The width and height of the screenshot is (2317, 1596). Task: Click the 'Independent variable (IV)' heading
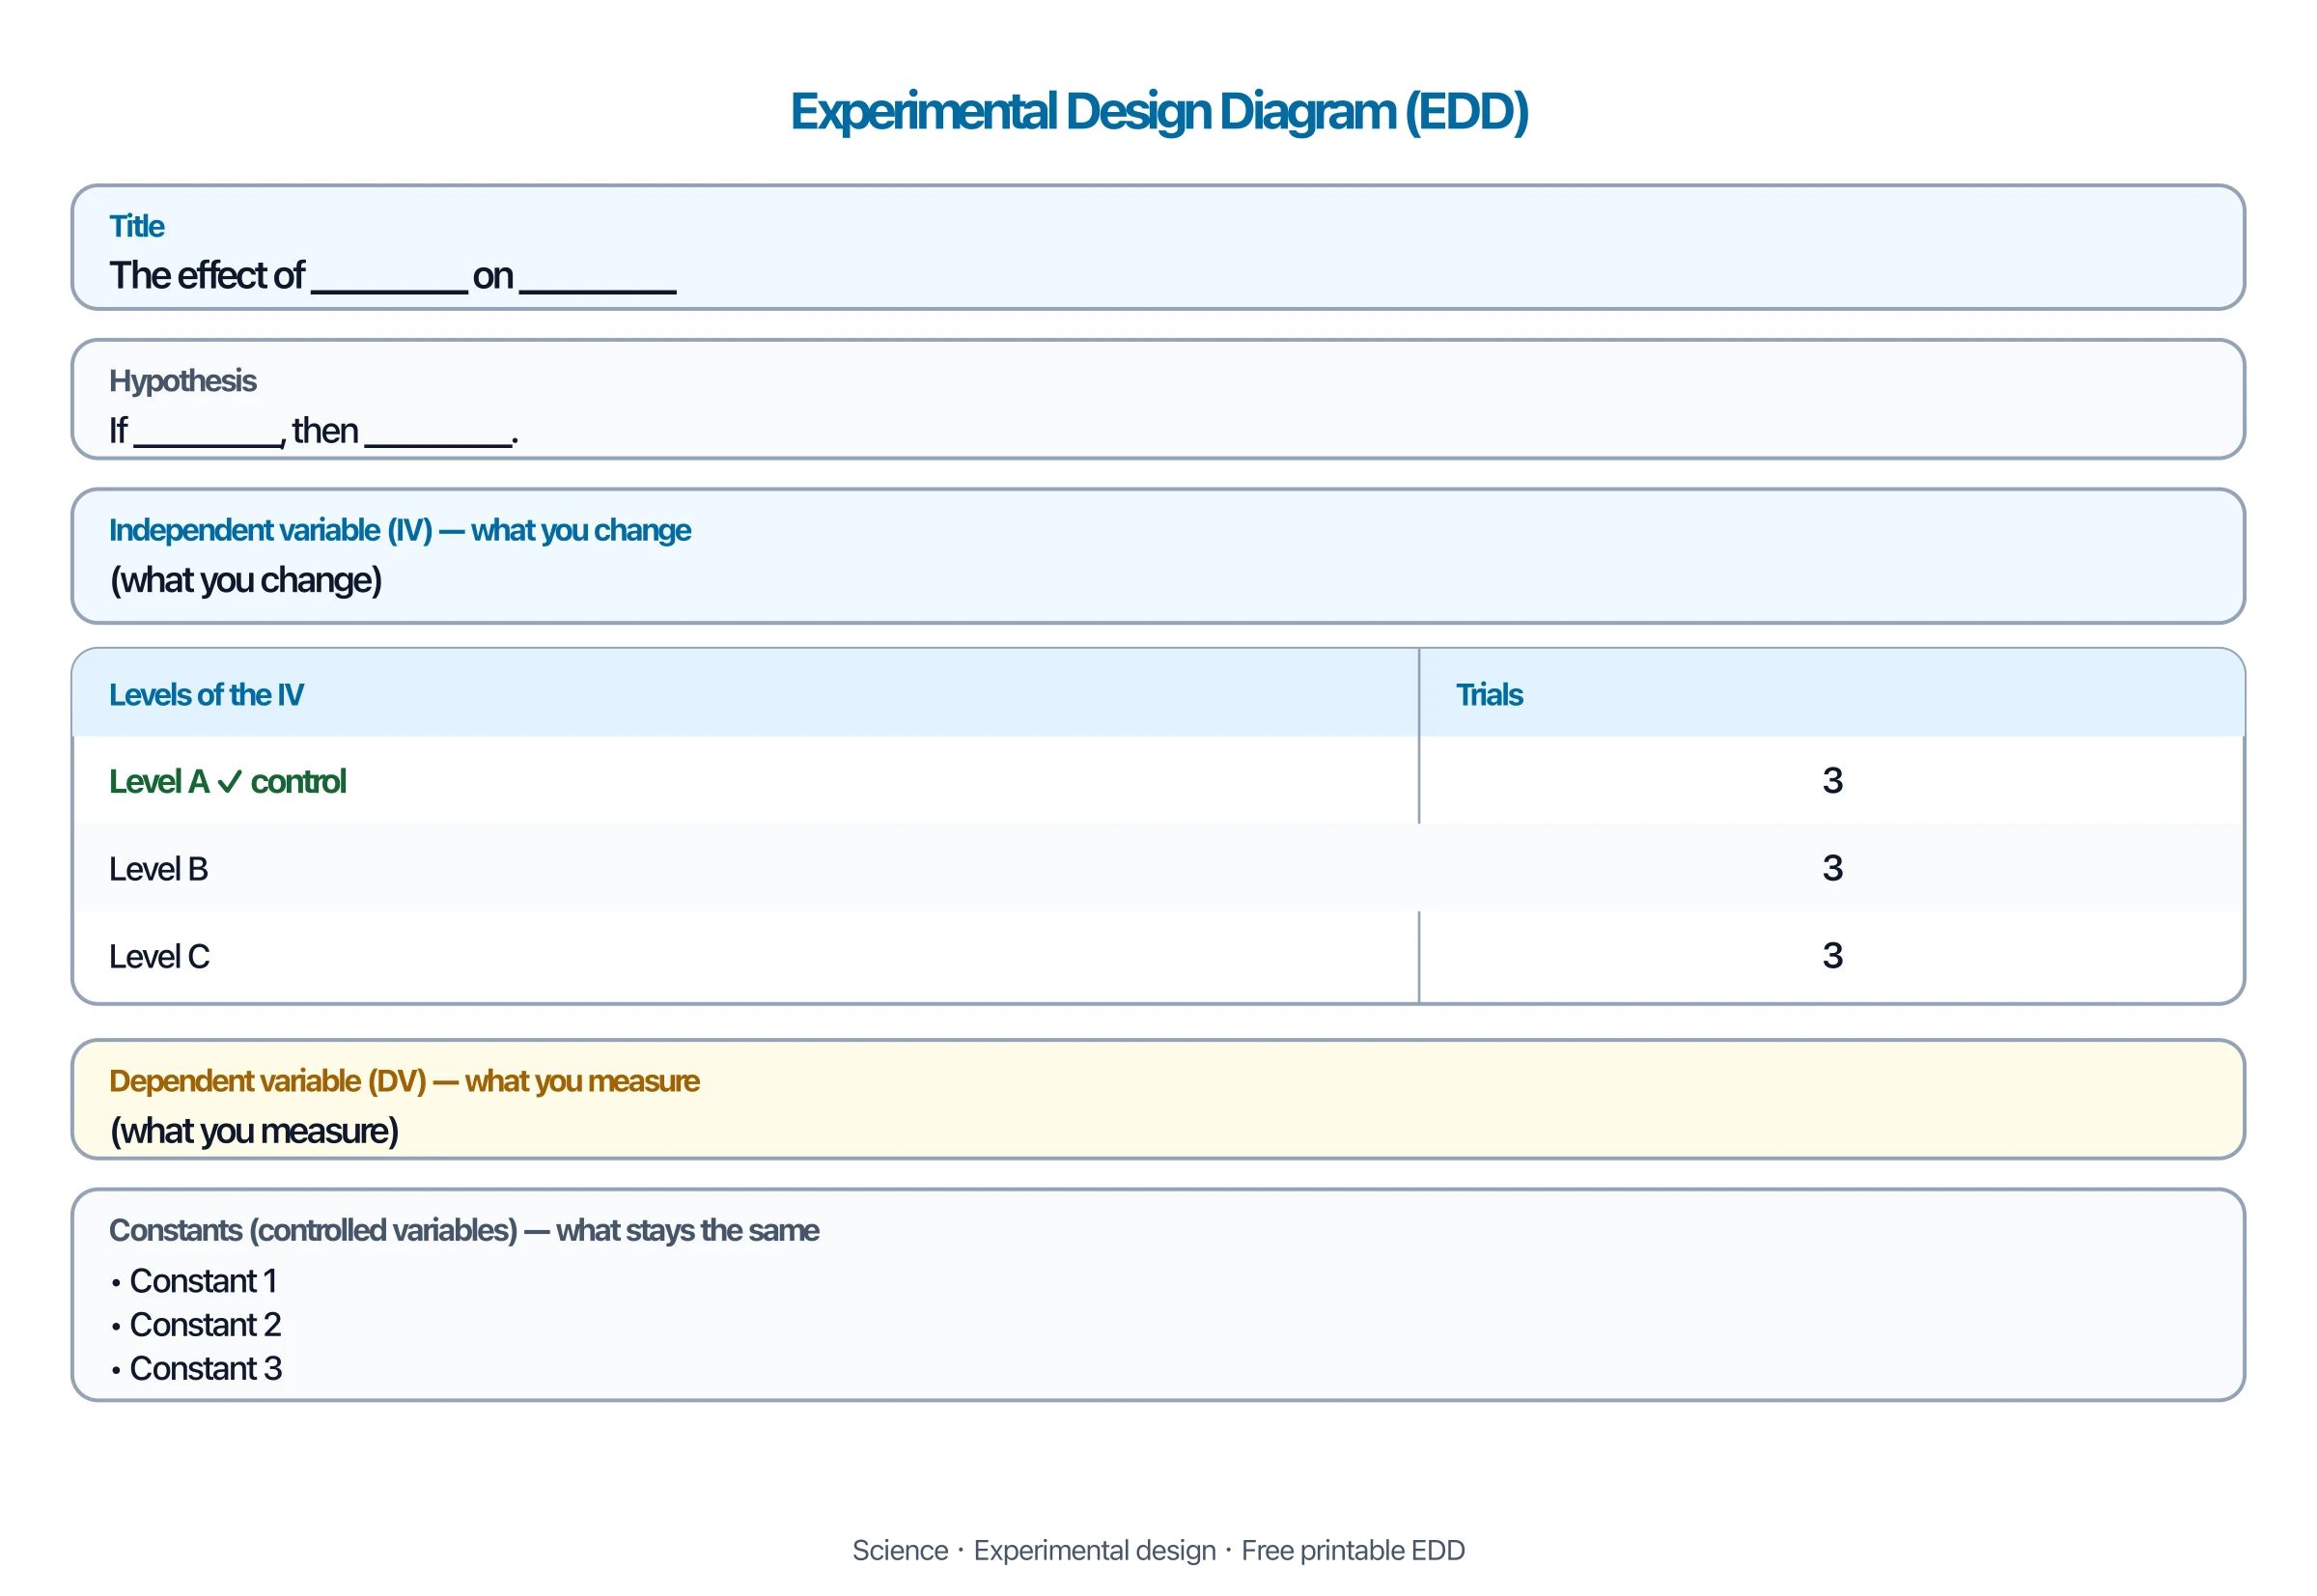[x=399, y=530]
